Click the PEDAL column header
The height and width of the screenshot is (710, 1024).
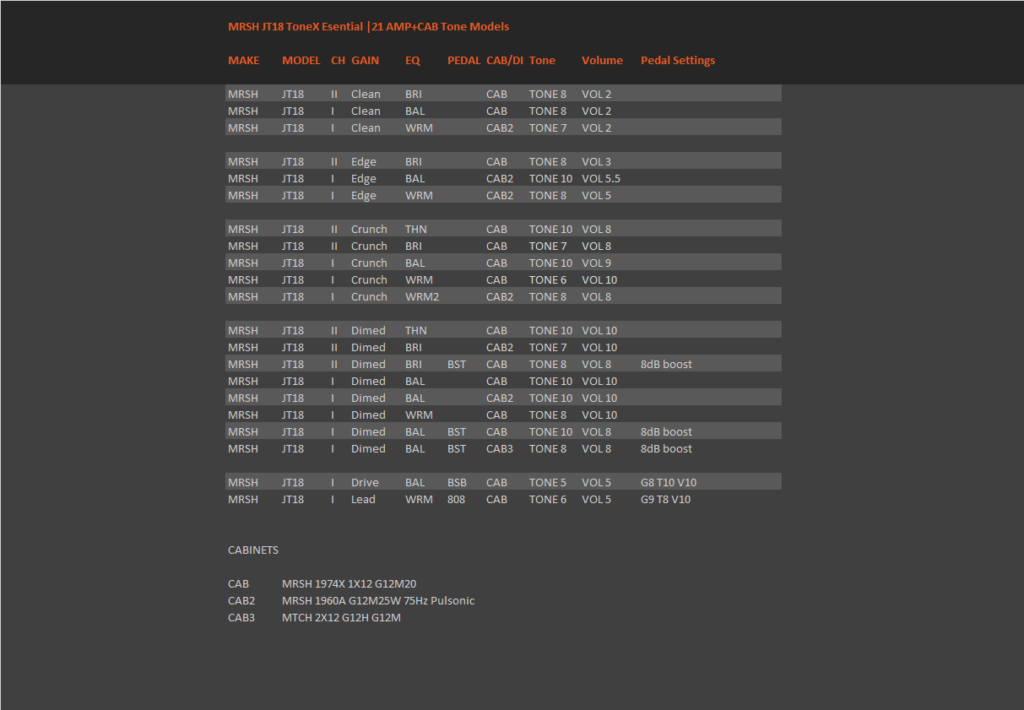(464, 60)
